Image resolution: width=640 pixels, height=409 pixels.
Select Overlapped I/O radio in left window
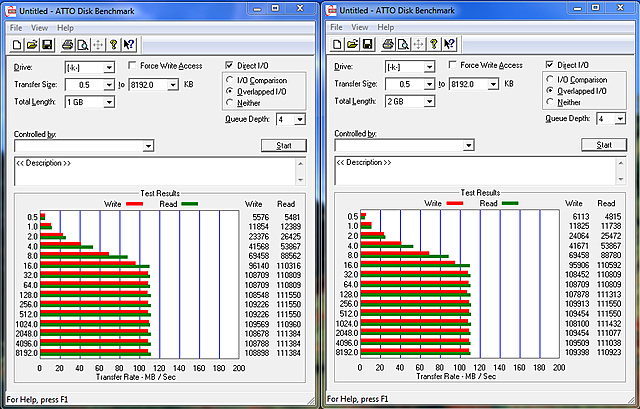tap(230, 91)
